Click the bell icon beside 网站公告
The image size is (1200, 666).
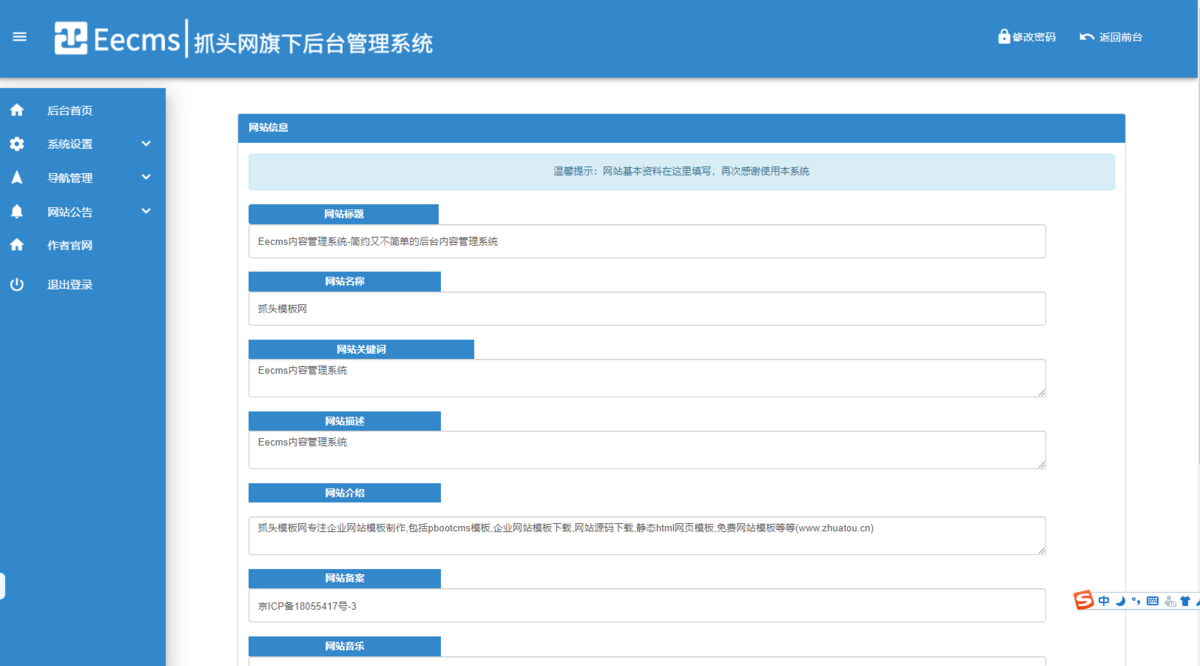click(16, 212)
